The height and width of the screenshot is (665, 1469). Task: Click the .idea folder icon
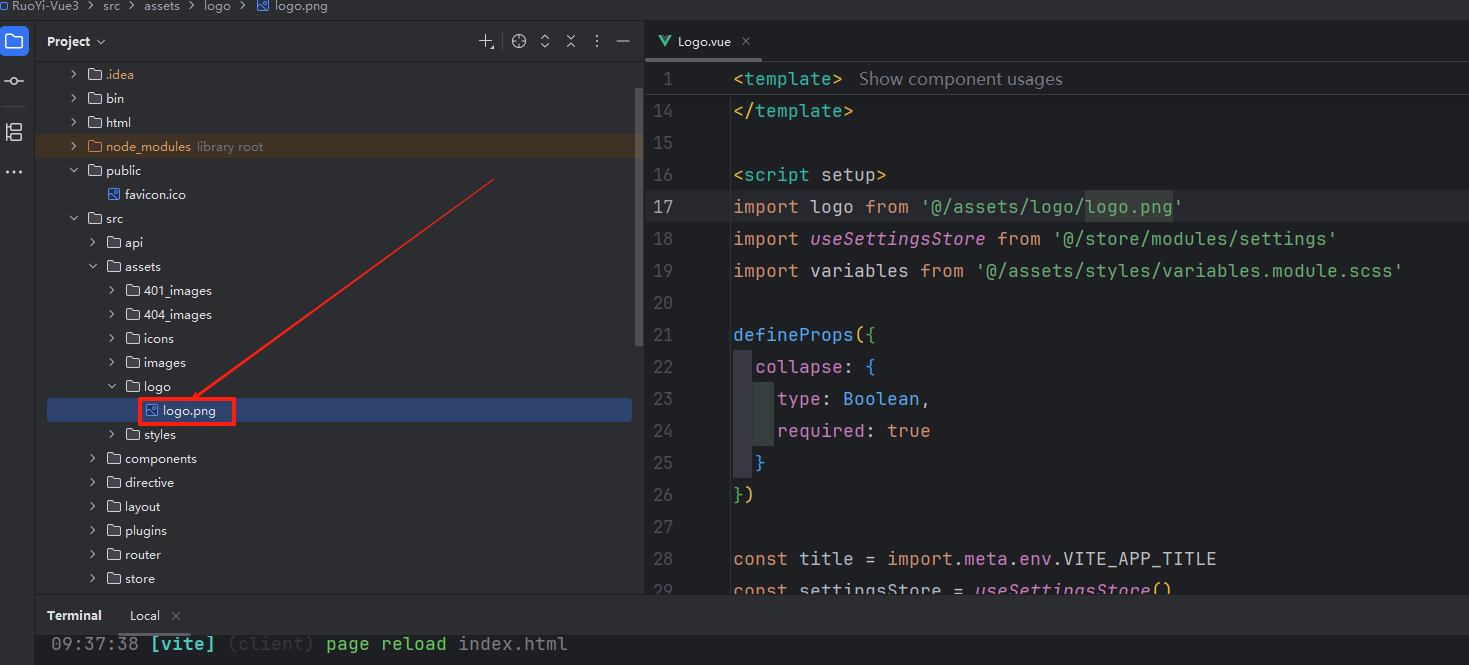point(95,75)
